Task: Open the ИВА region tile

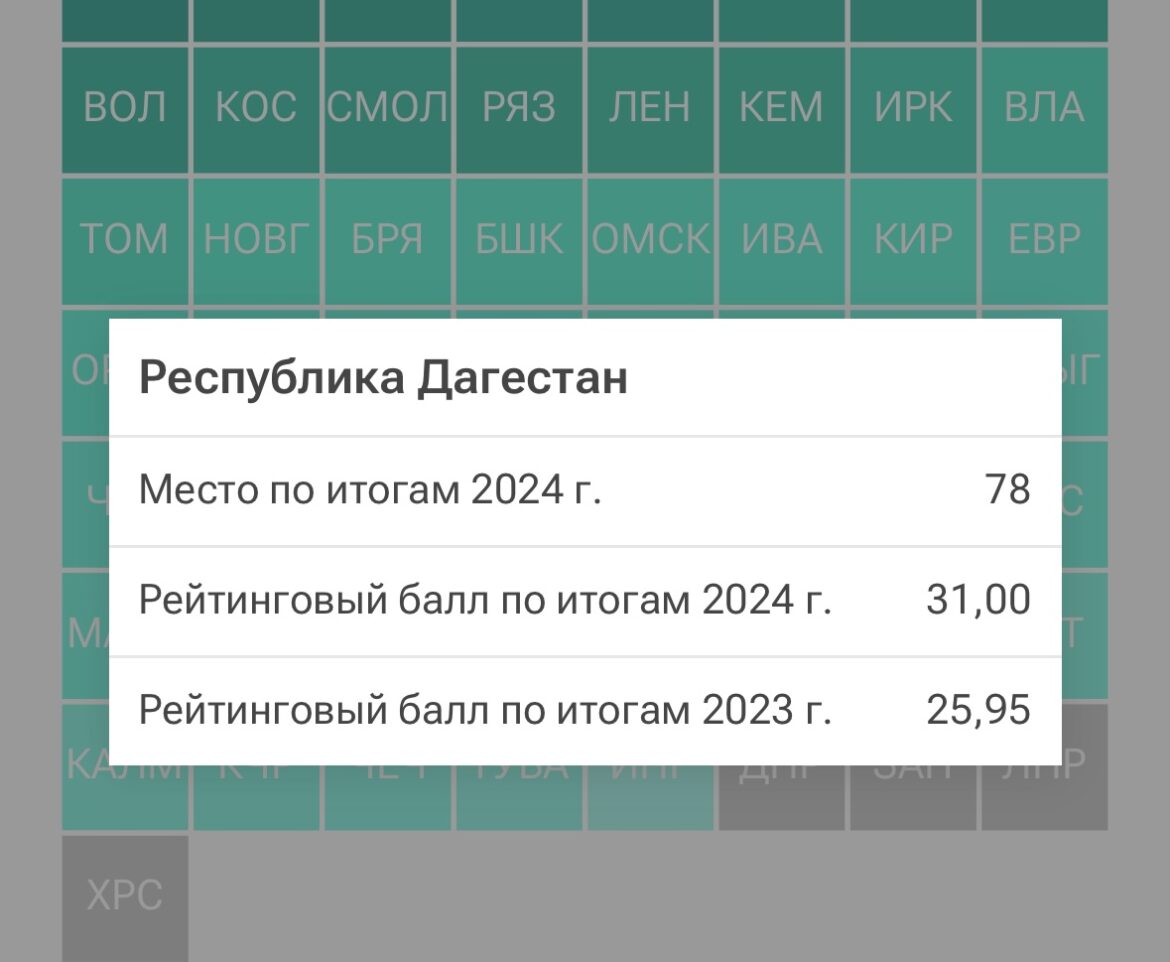Action: pos(781,240)
